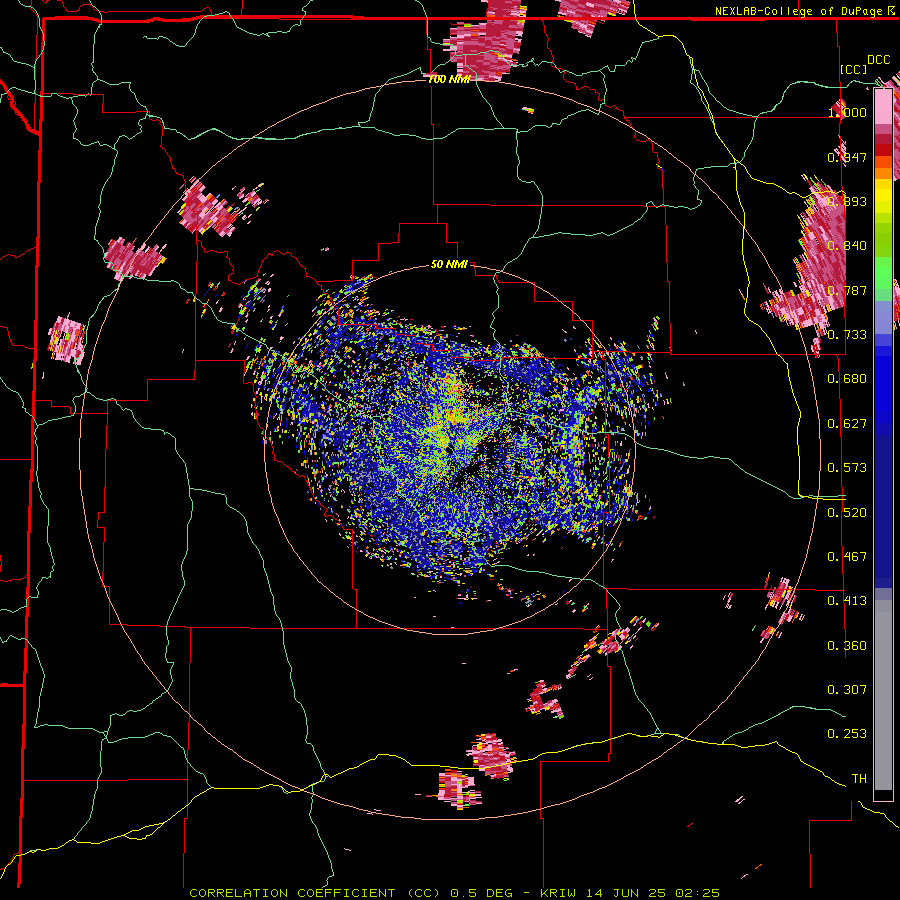Click the [CC] legend label
The image size is (900, 900).
coord(854,69)
